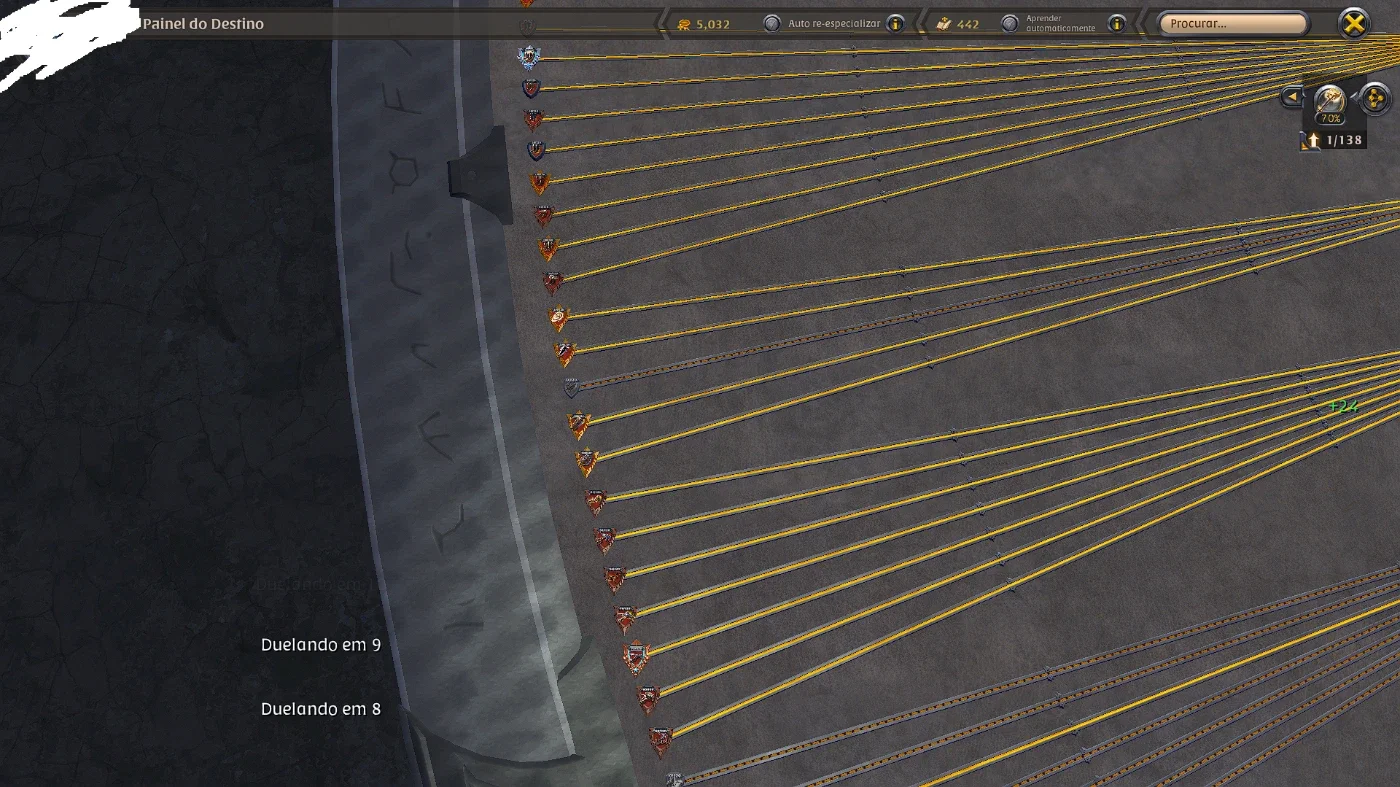Click the Procurar search field
Screen dimensions: 1400x787
click(1232, 23)
